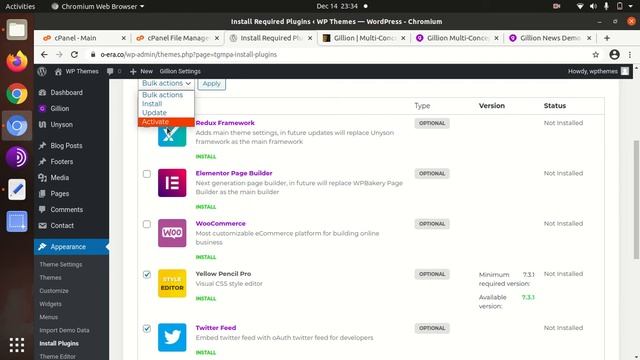Click INSTALL under Yellow Pencil Pro

206,298
